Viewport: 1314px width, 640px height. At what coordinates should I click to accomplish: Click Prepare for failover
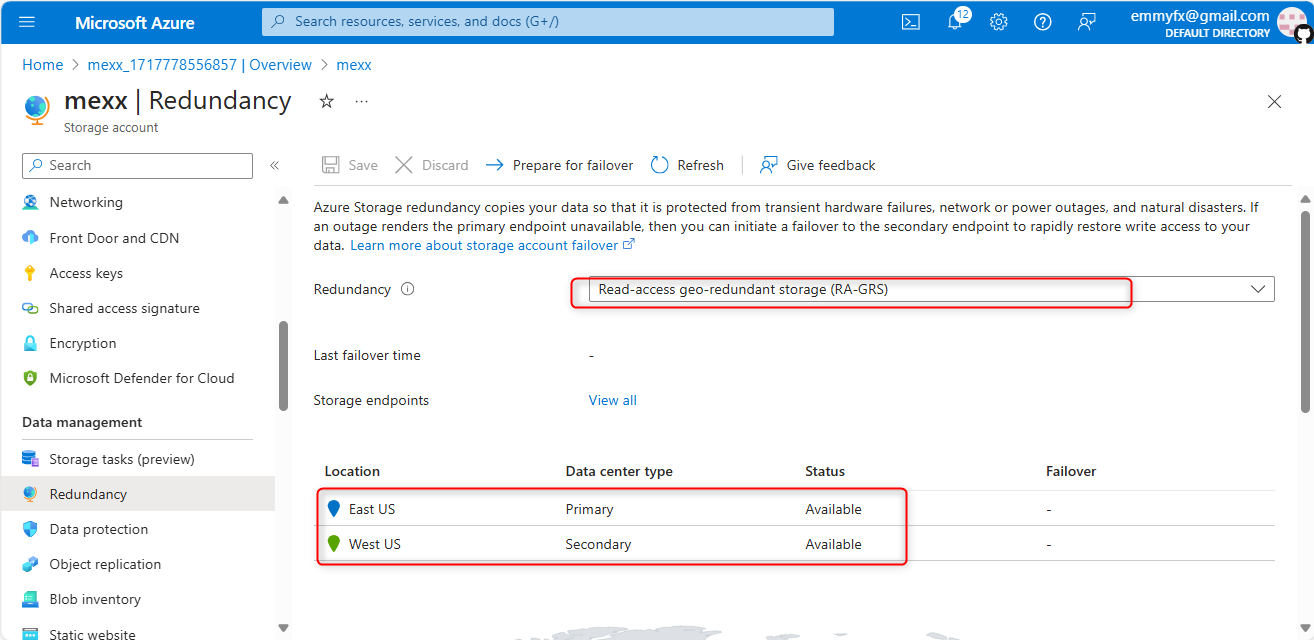(560, 165)
